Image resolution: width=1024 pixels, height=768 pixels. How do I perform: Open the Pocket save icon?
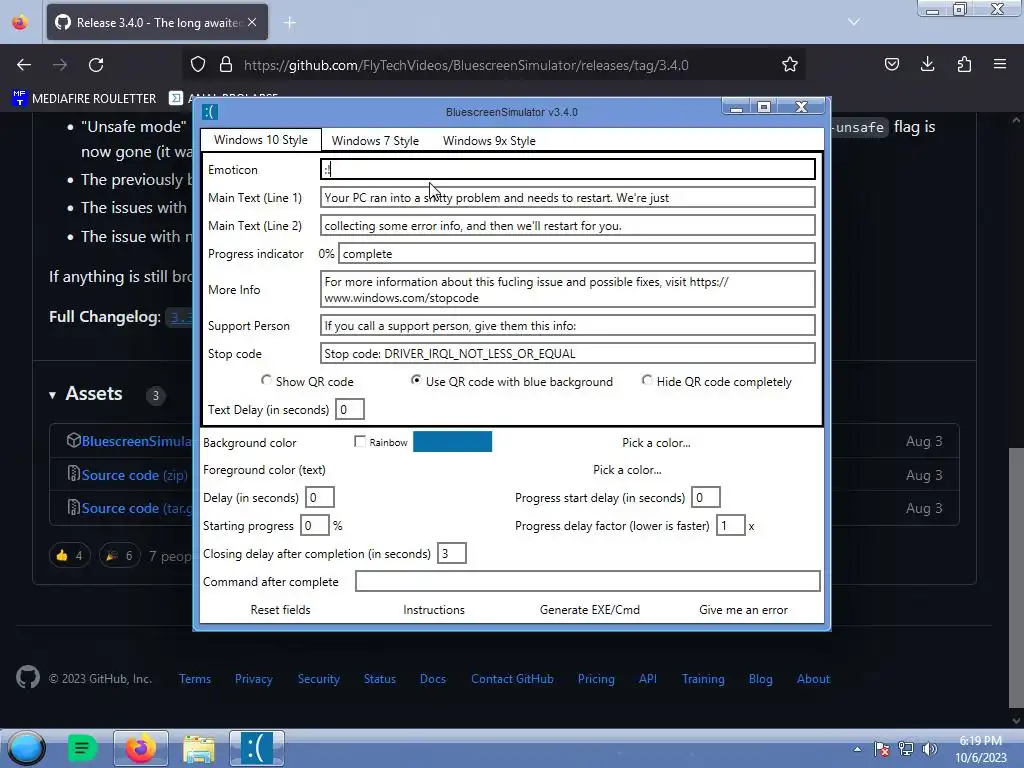point(891,64)
